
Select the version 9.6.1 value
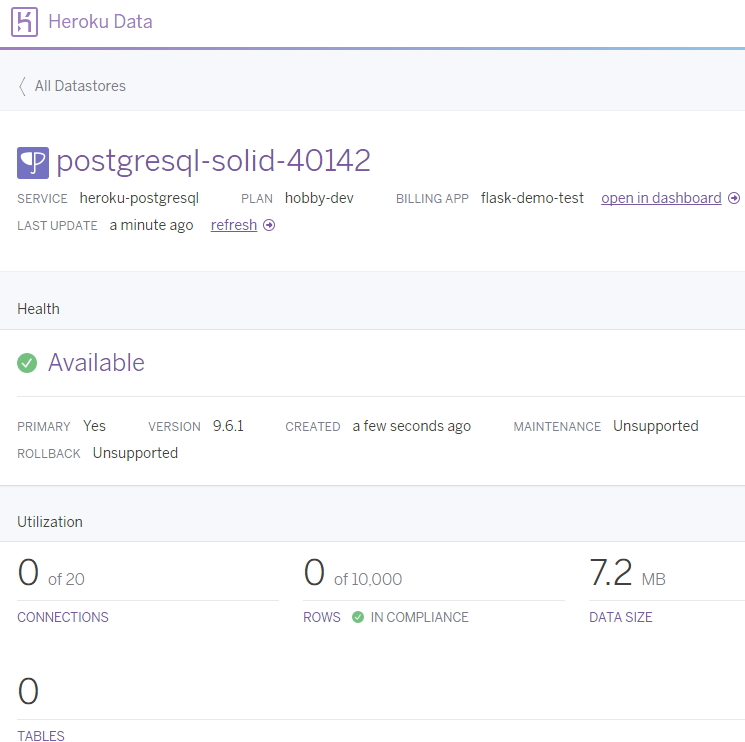pos(228,426)
